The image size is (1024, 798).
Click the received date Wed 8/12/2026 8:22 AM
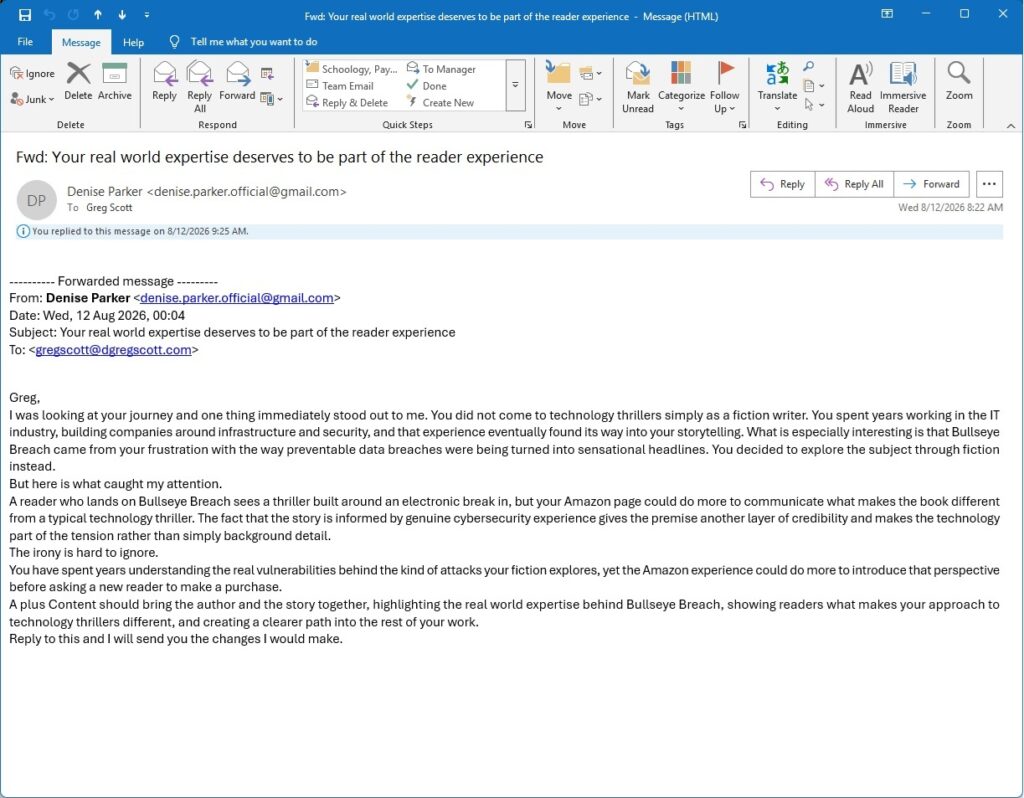point(950,207)
